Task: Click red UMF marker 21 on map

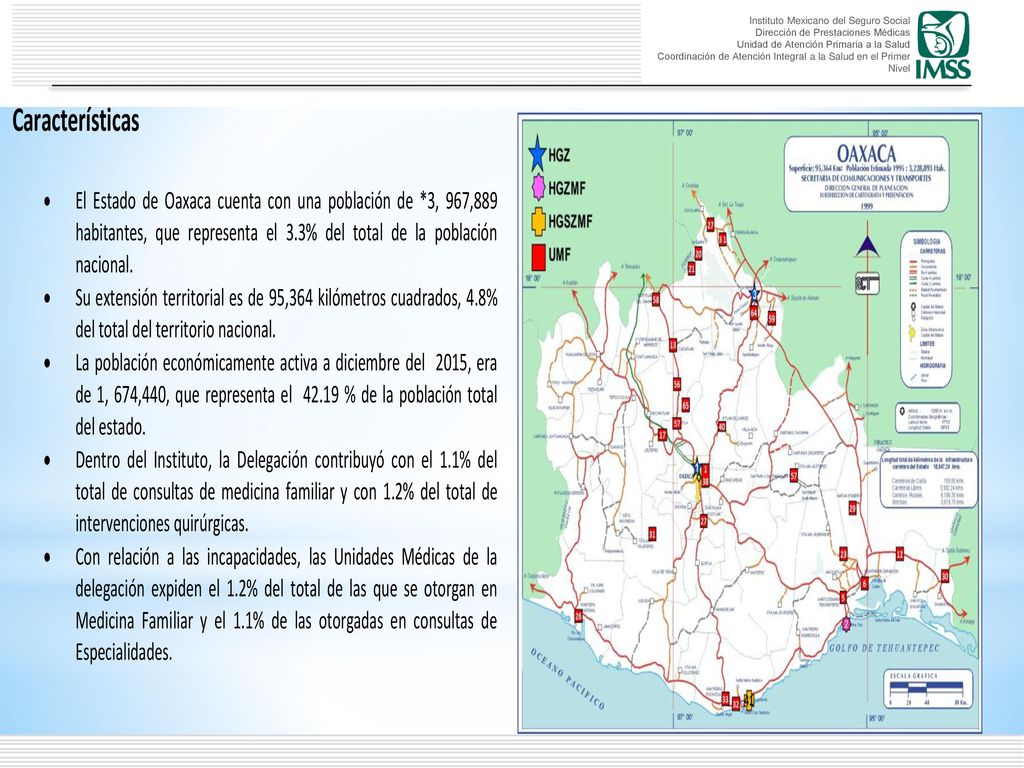Action: click(x=692, y=268)
